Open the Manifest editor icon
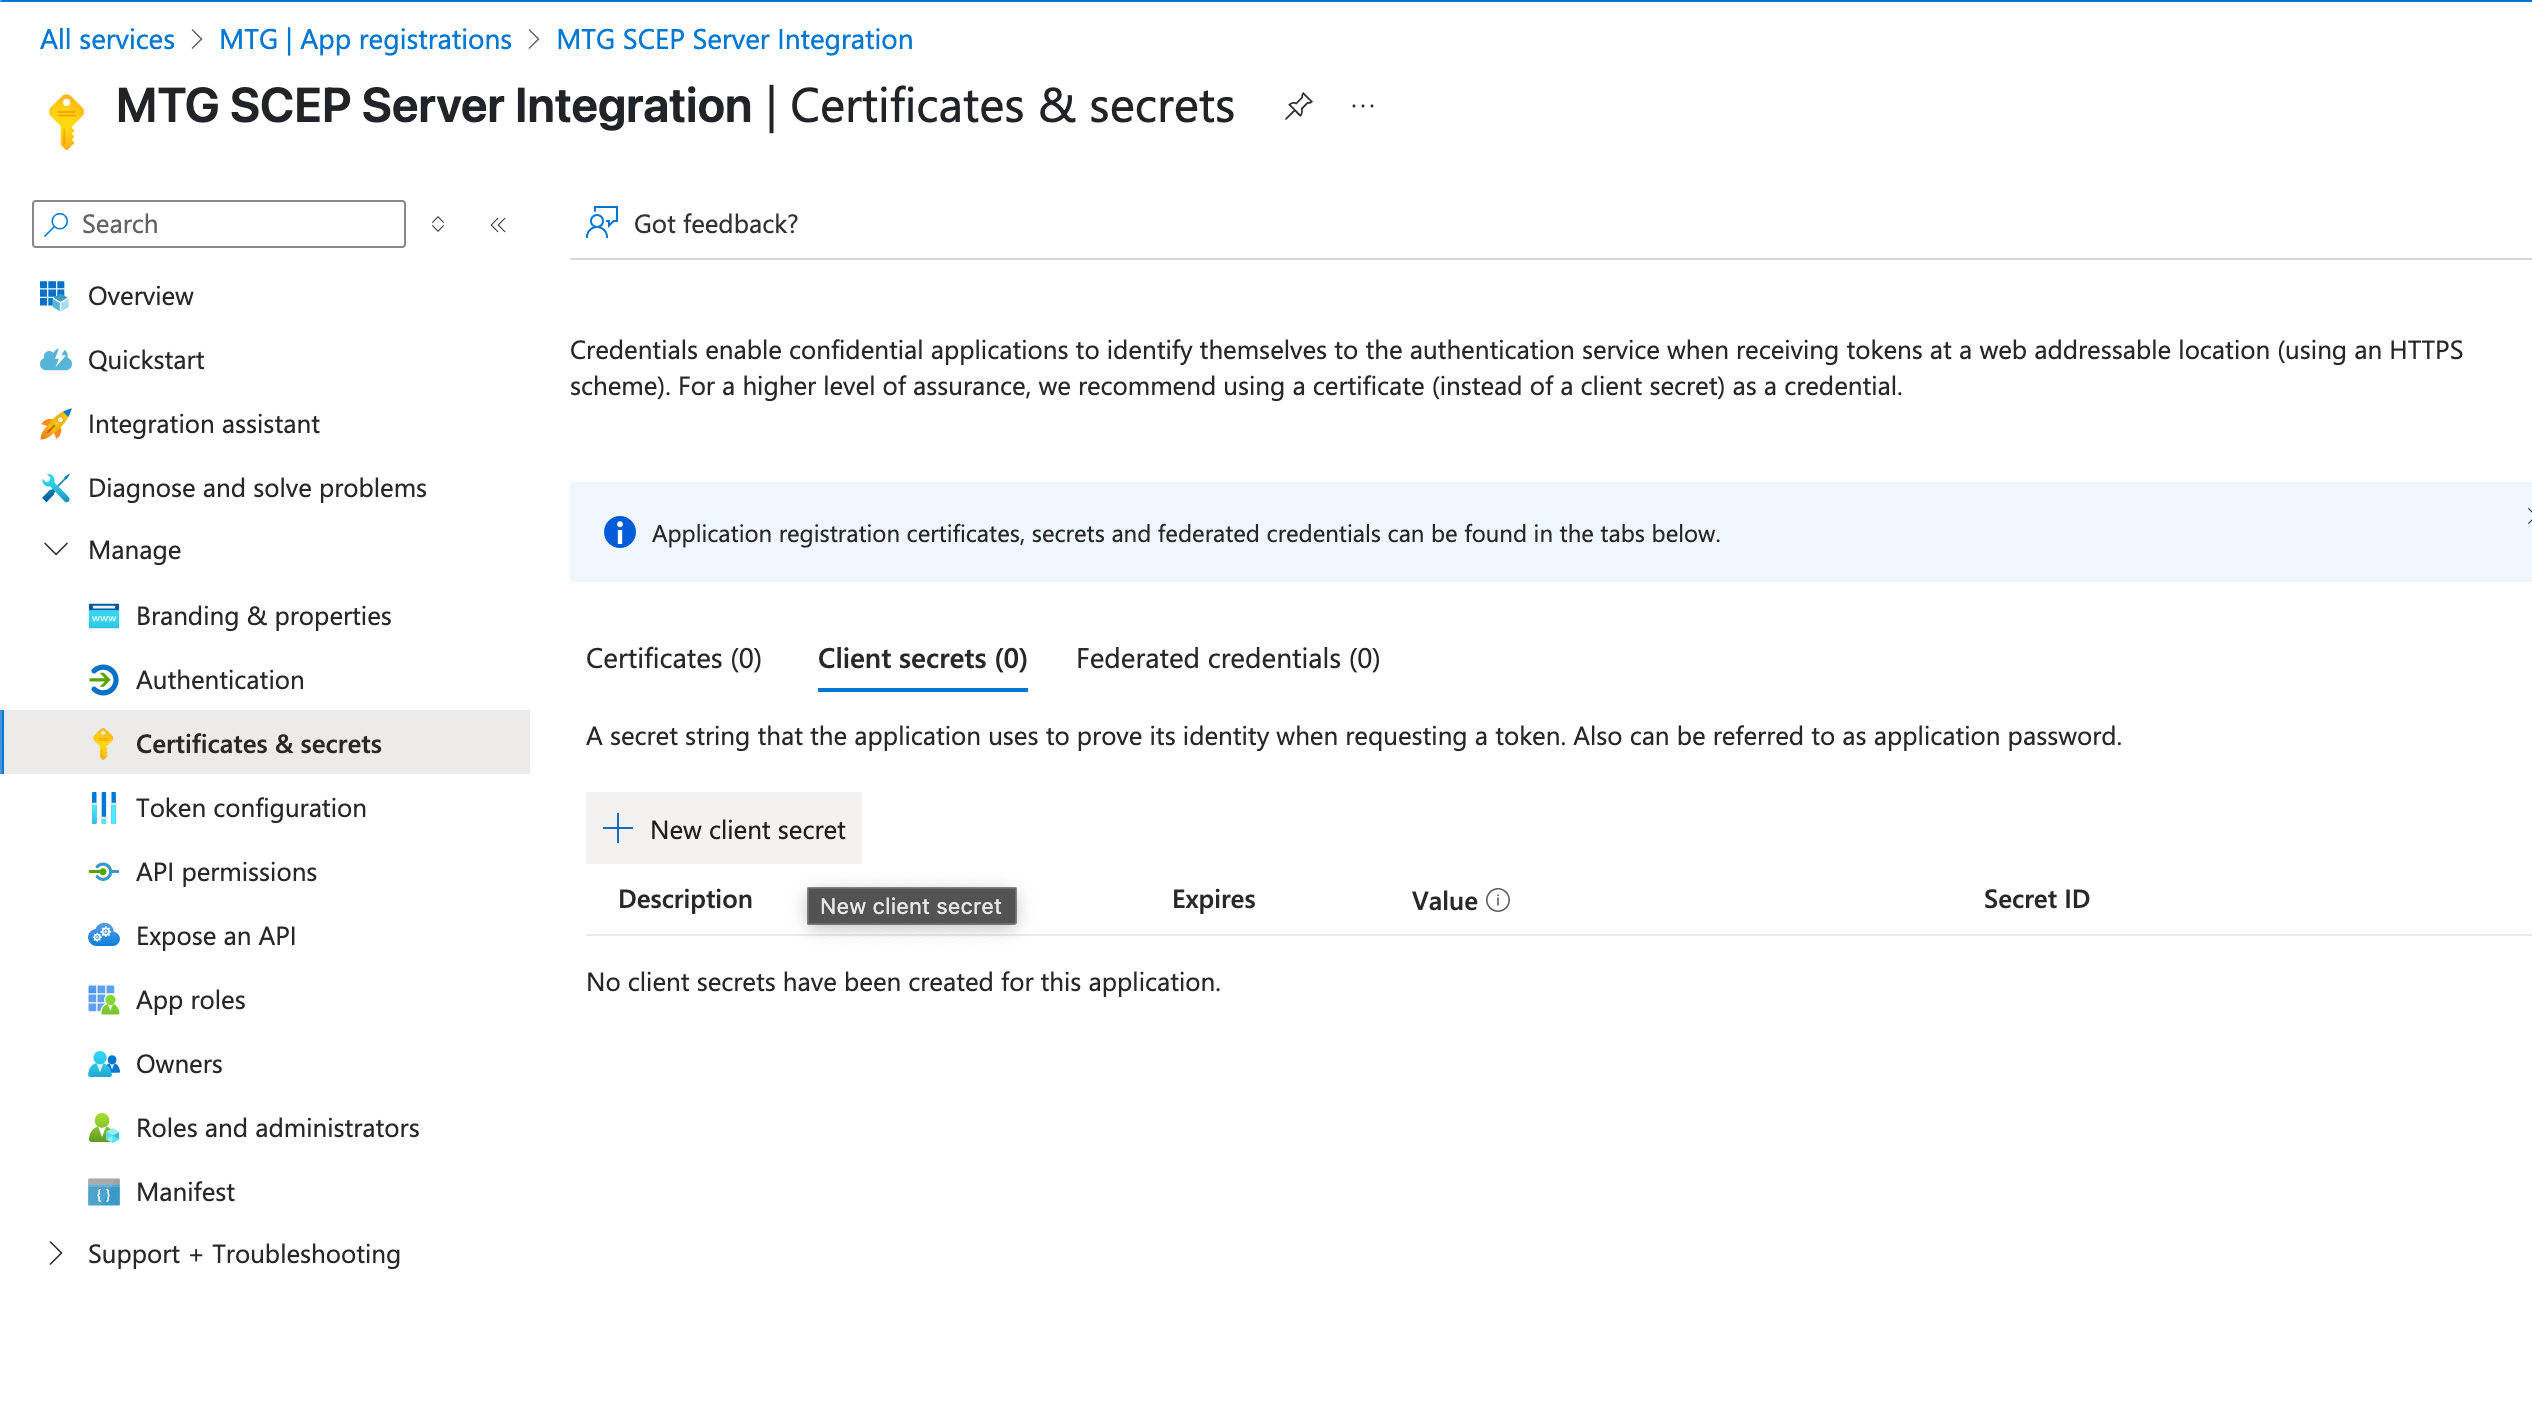The image size is (2532, 1426). click(x=104, y=1191)
